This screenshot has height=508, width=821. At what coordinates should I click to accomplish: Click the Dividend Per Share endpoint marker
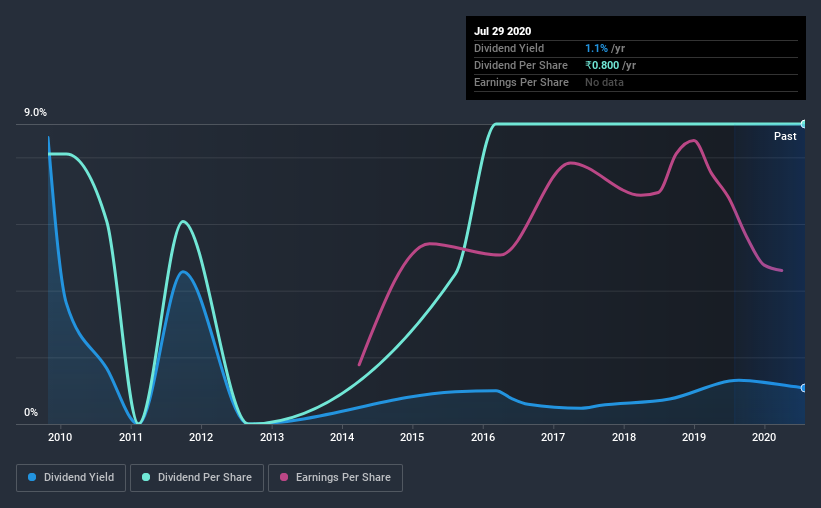pos(803,124)
